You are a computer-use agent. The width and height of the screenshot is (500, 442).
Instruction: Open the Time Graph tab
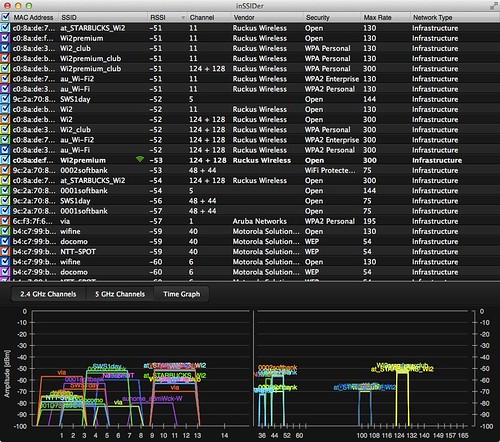pos(182,294)
